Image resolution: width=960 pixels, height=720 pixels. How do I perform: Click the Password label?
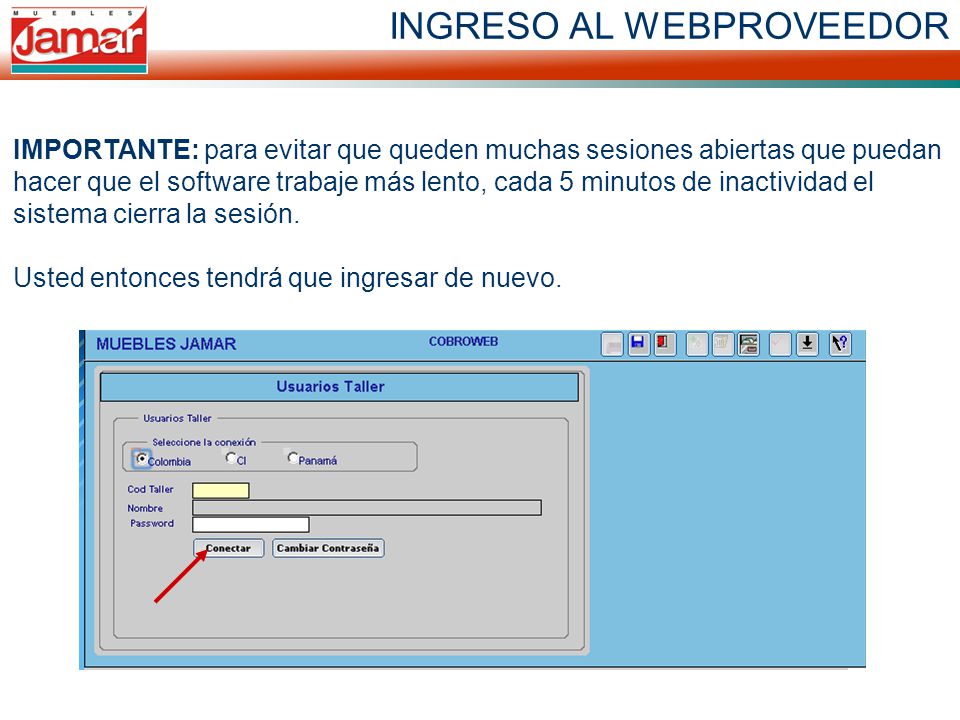152,523
